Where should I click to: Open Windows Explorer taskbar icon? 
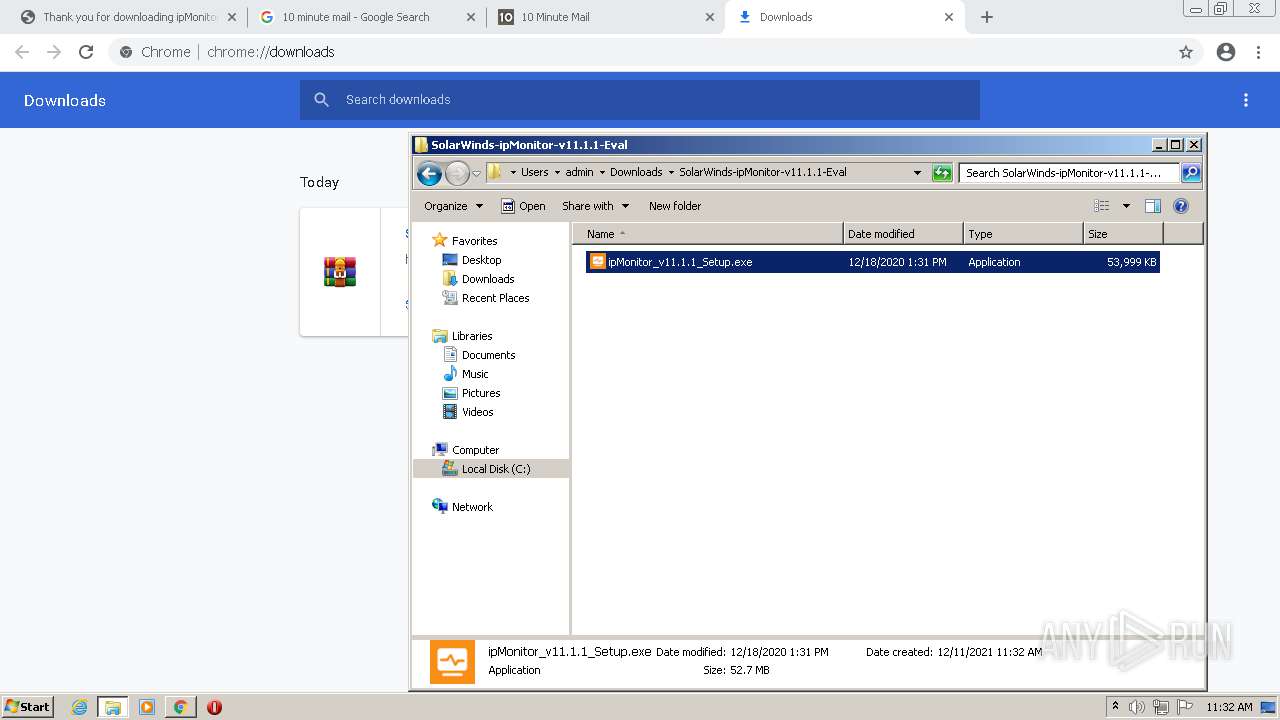pyautogui.click(x=113, y=707)
